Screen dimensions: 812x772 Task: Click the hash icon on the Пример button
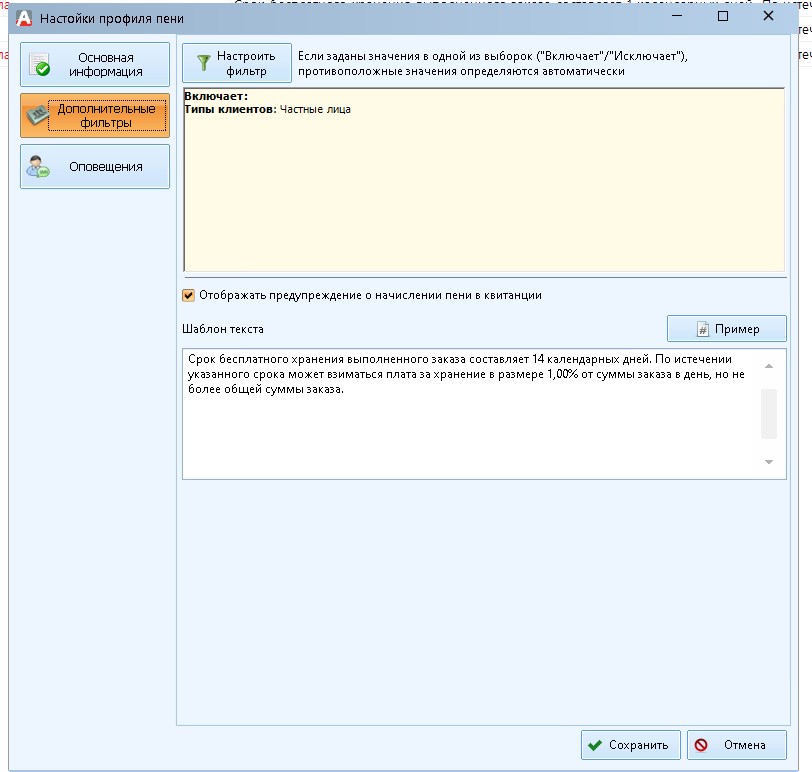702,329
